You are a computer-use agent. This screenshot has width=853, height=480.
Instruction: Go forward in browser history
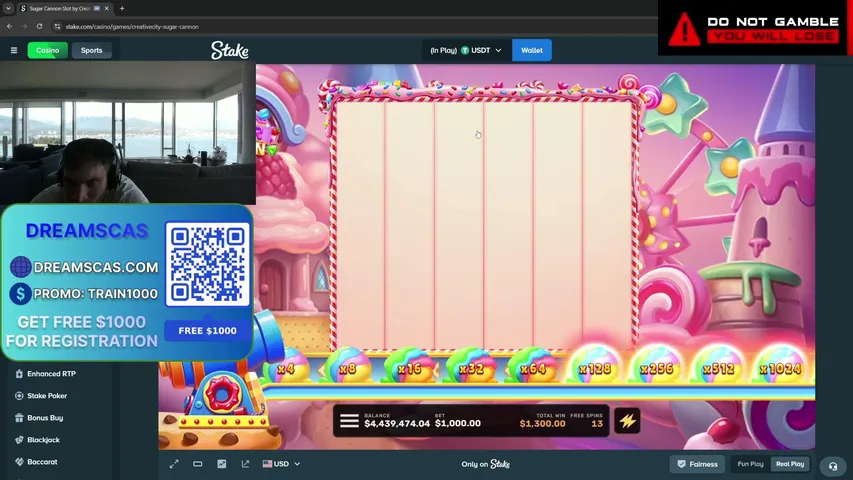[x=24, y=26]
